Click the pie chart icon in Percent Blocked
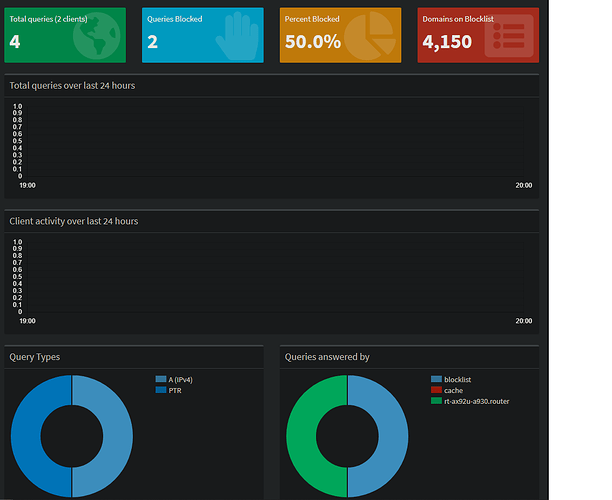This screenshot has height=500, width=612. click(x=370, y=36)
